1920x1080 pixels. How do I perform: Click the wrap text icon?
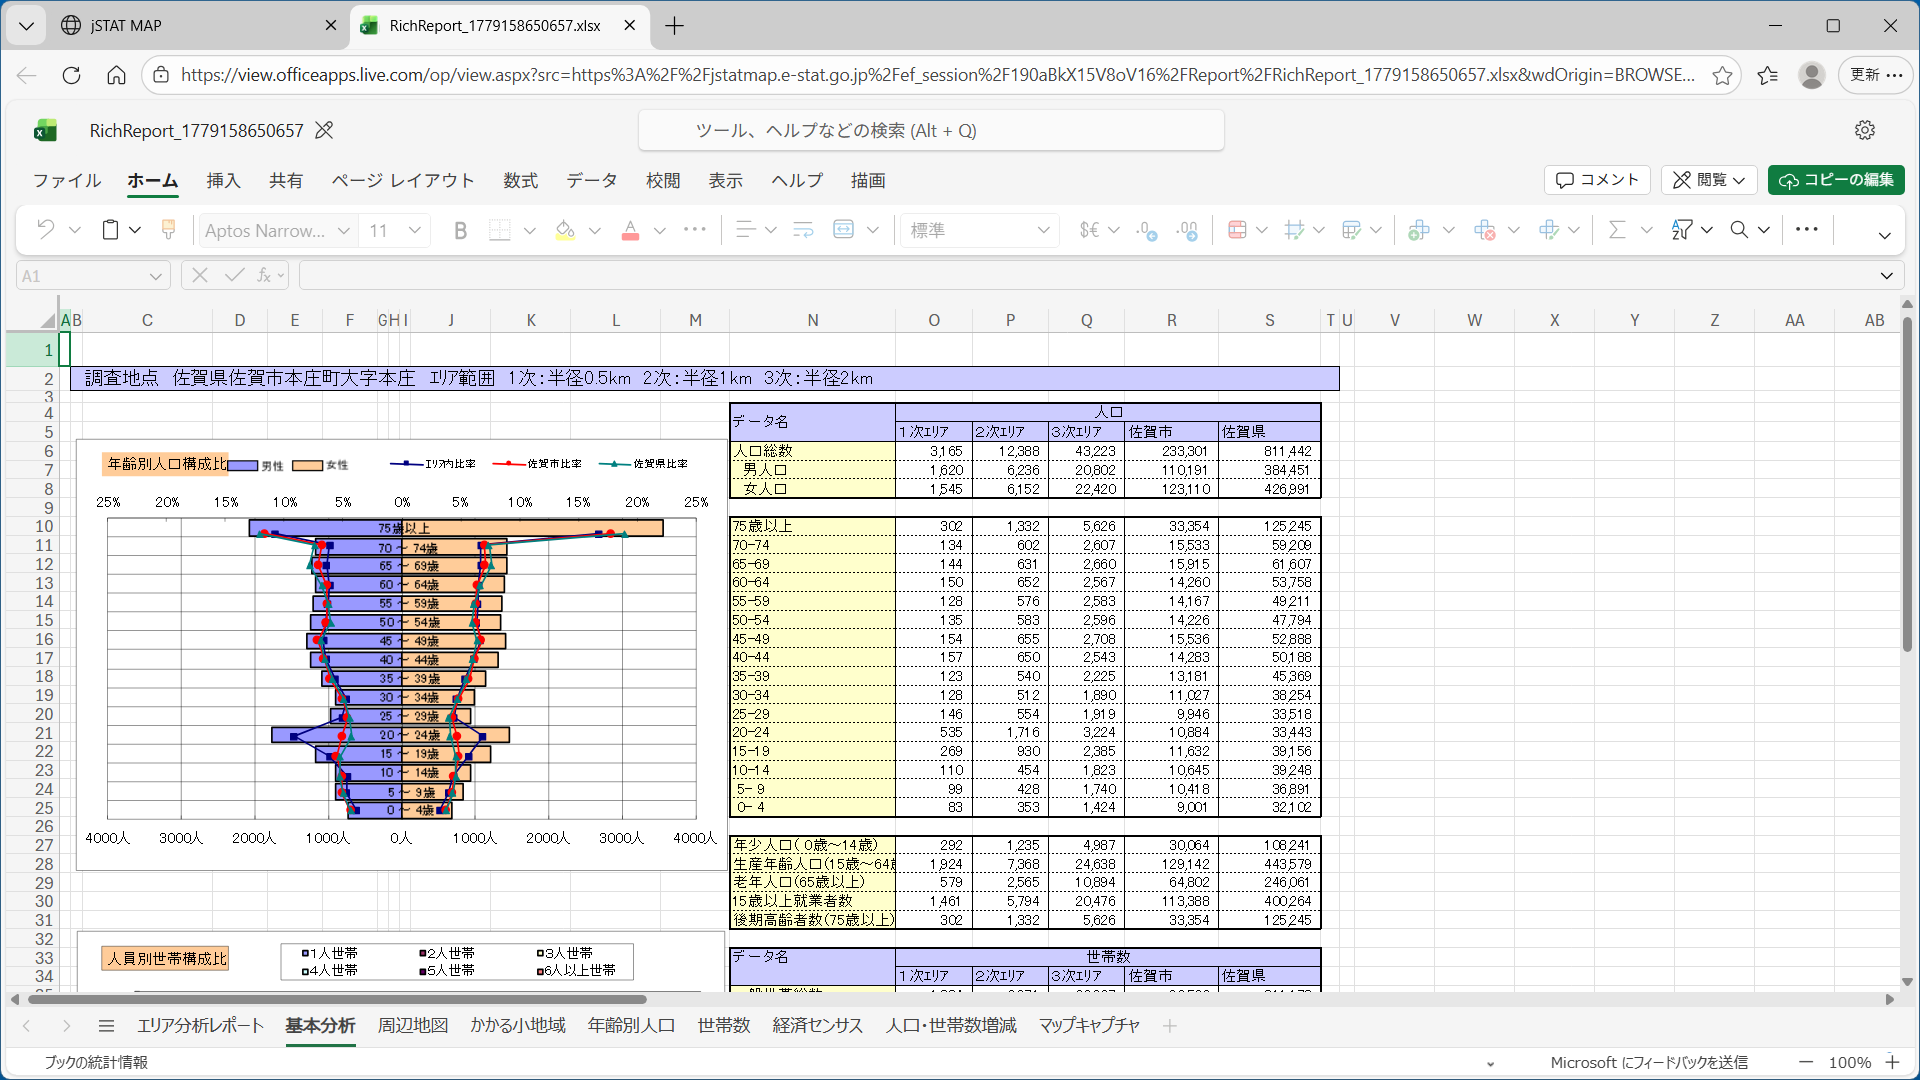coord(803,230)
